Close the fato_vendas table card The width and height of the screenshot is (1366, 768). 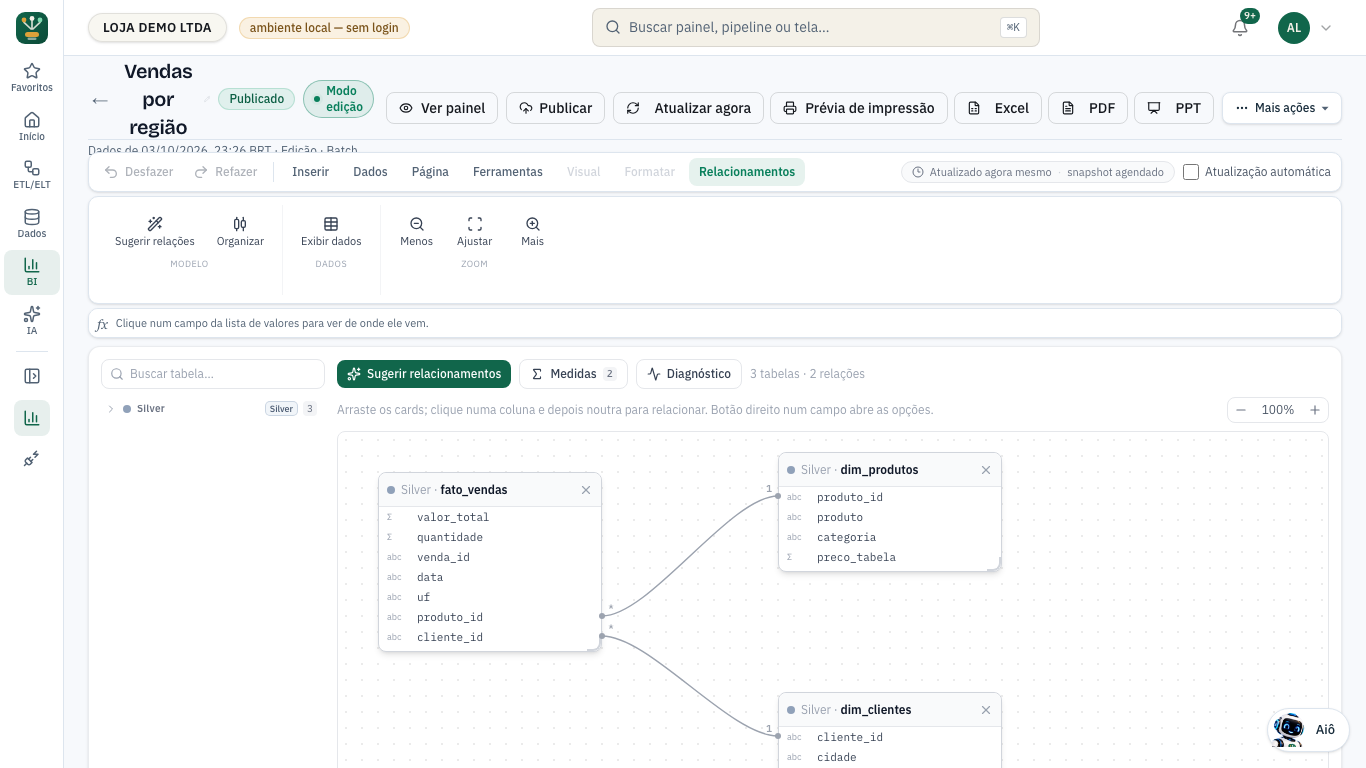click(x=586, y=490)
